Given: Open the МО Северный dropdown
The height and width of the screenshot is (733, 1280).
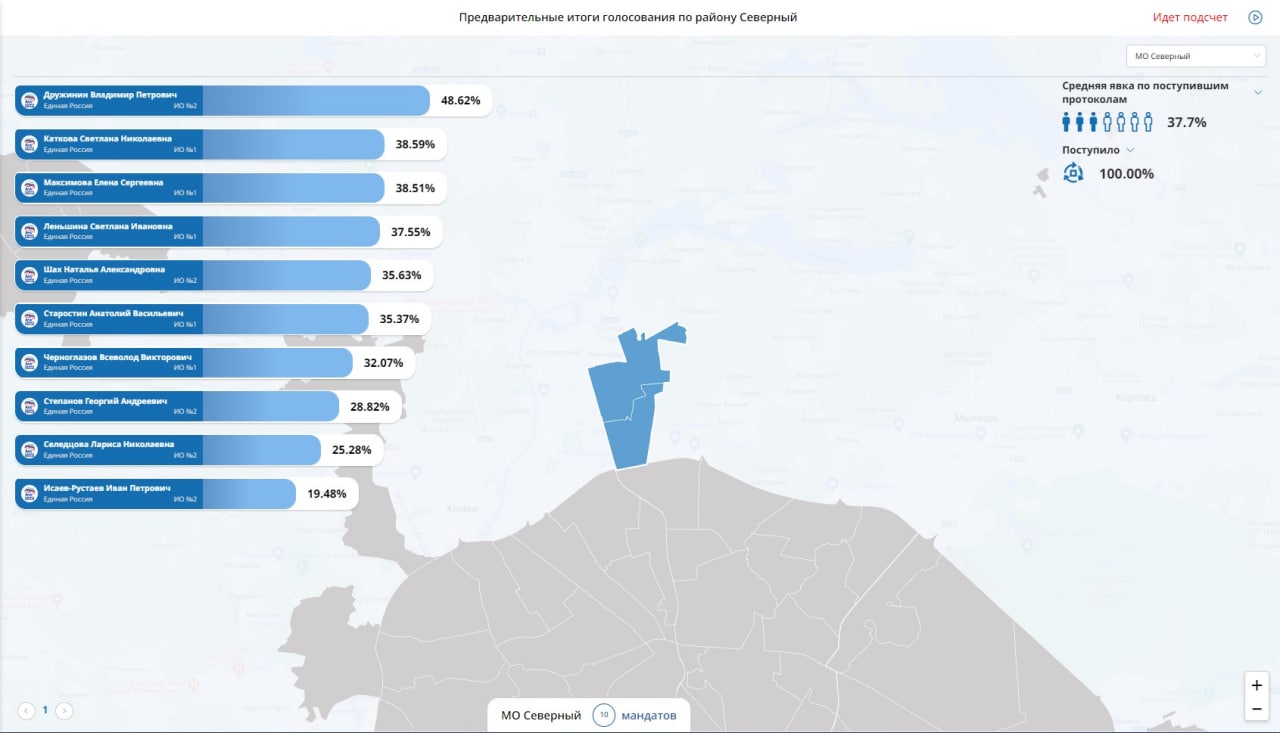Looking at the screenshot, I should coord(1196,56).
